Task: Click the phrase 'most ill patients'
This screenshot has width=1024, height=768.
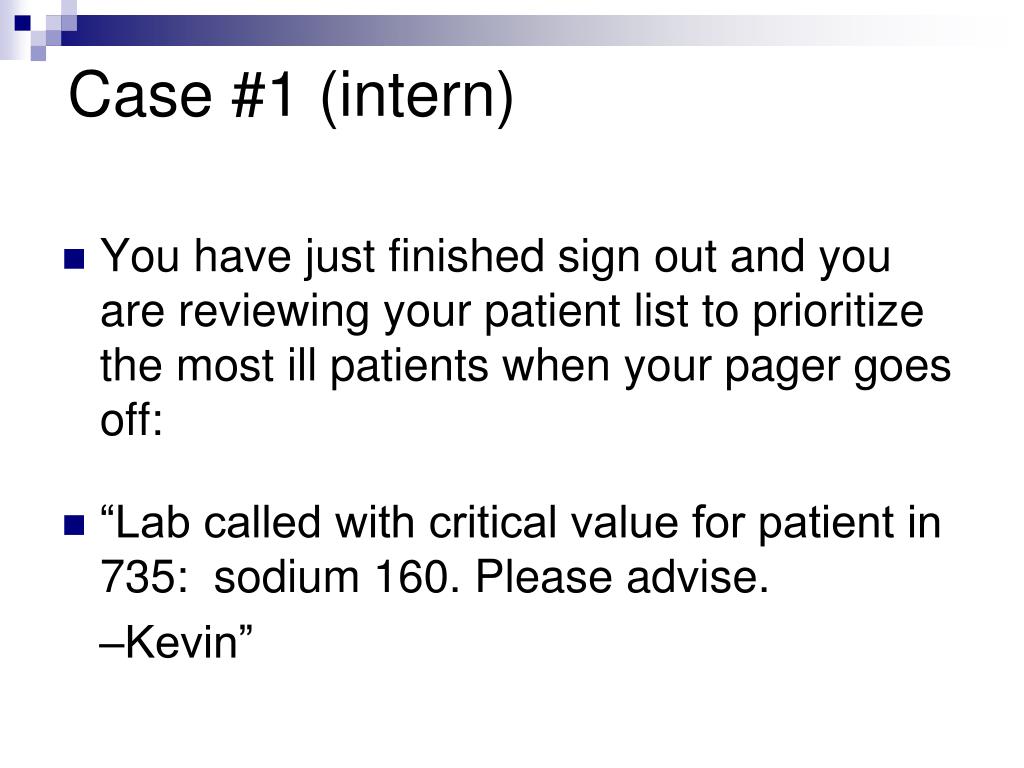Action: [x=332, y=366]
